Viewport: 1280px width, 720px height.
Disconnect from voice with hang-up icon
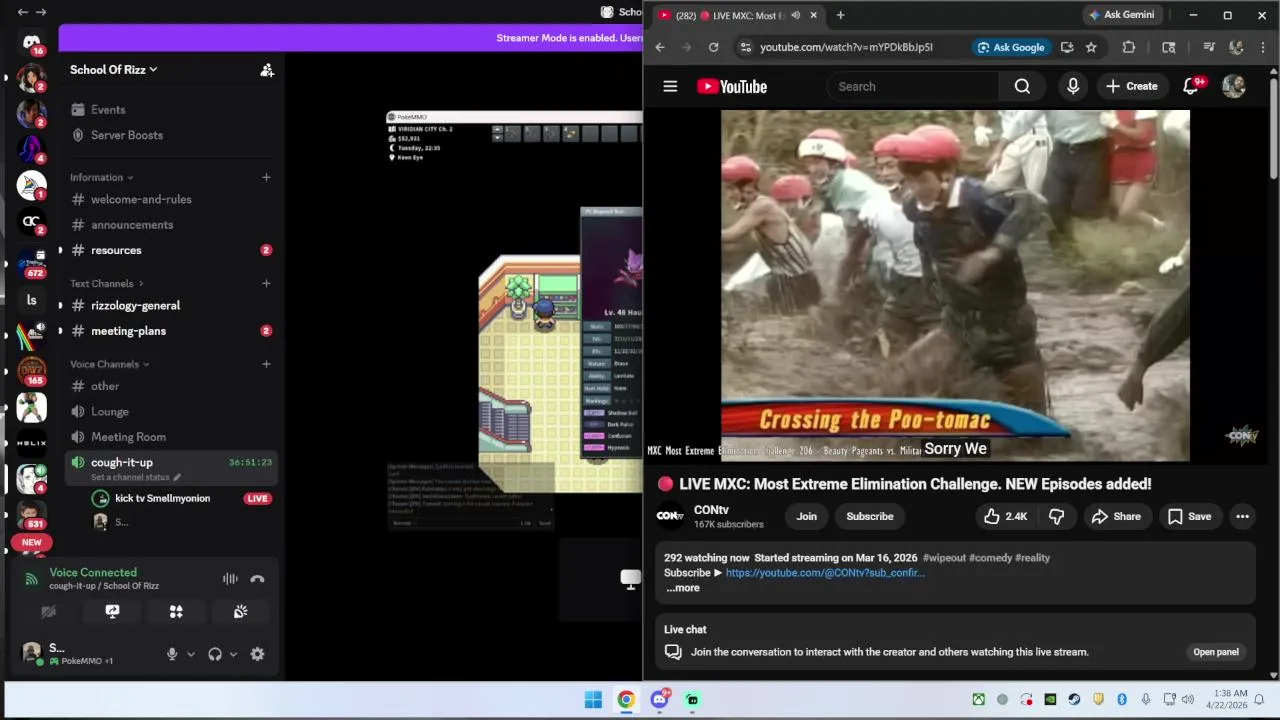(x=257, y=579)
